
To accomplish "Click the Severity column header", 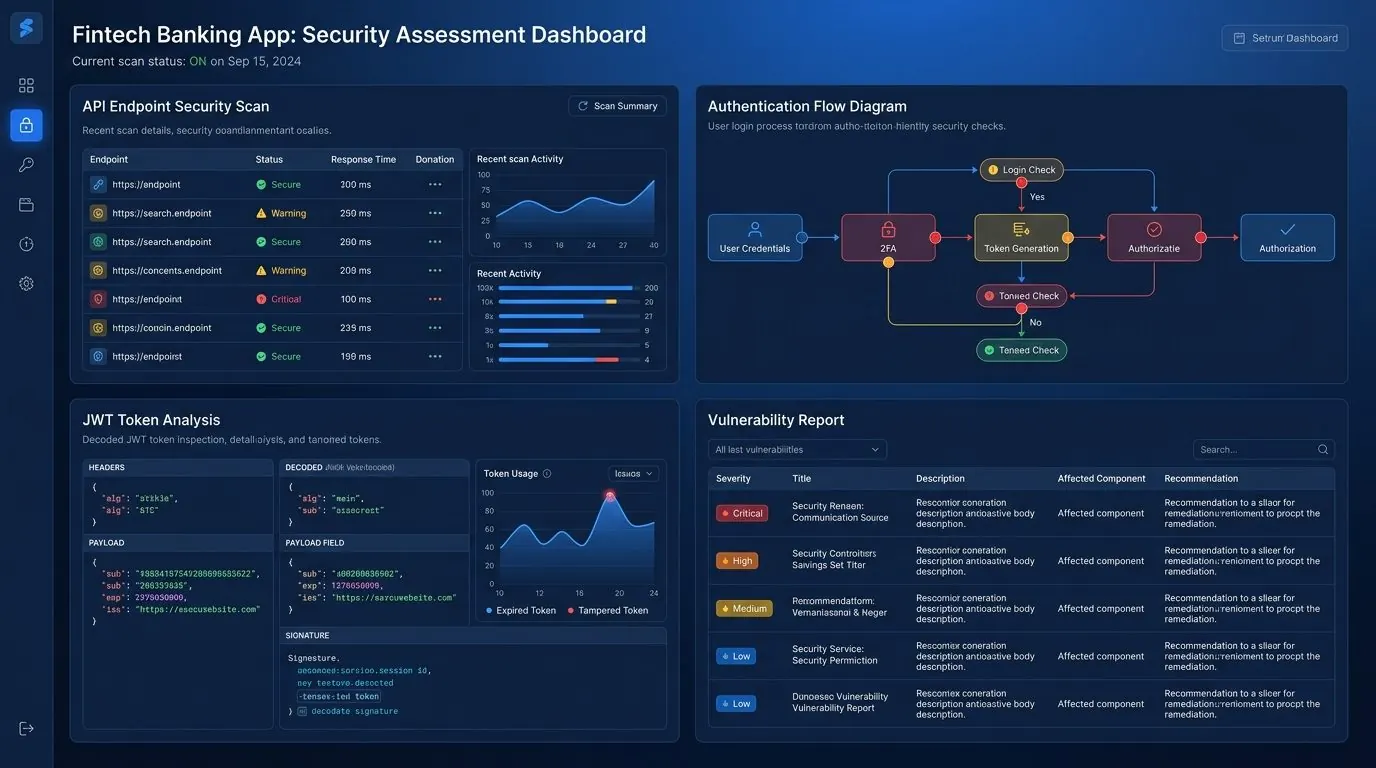I will click(733, 479).
